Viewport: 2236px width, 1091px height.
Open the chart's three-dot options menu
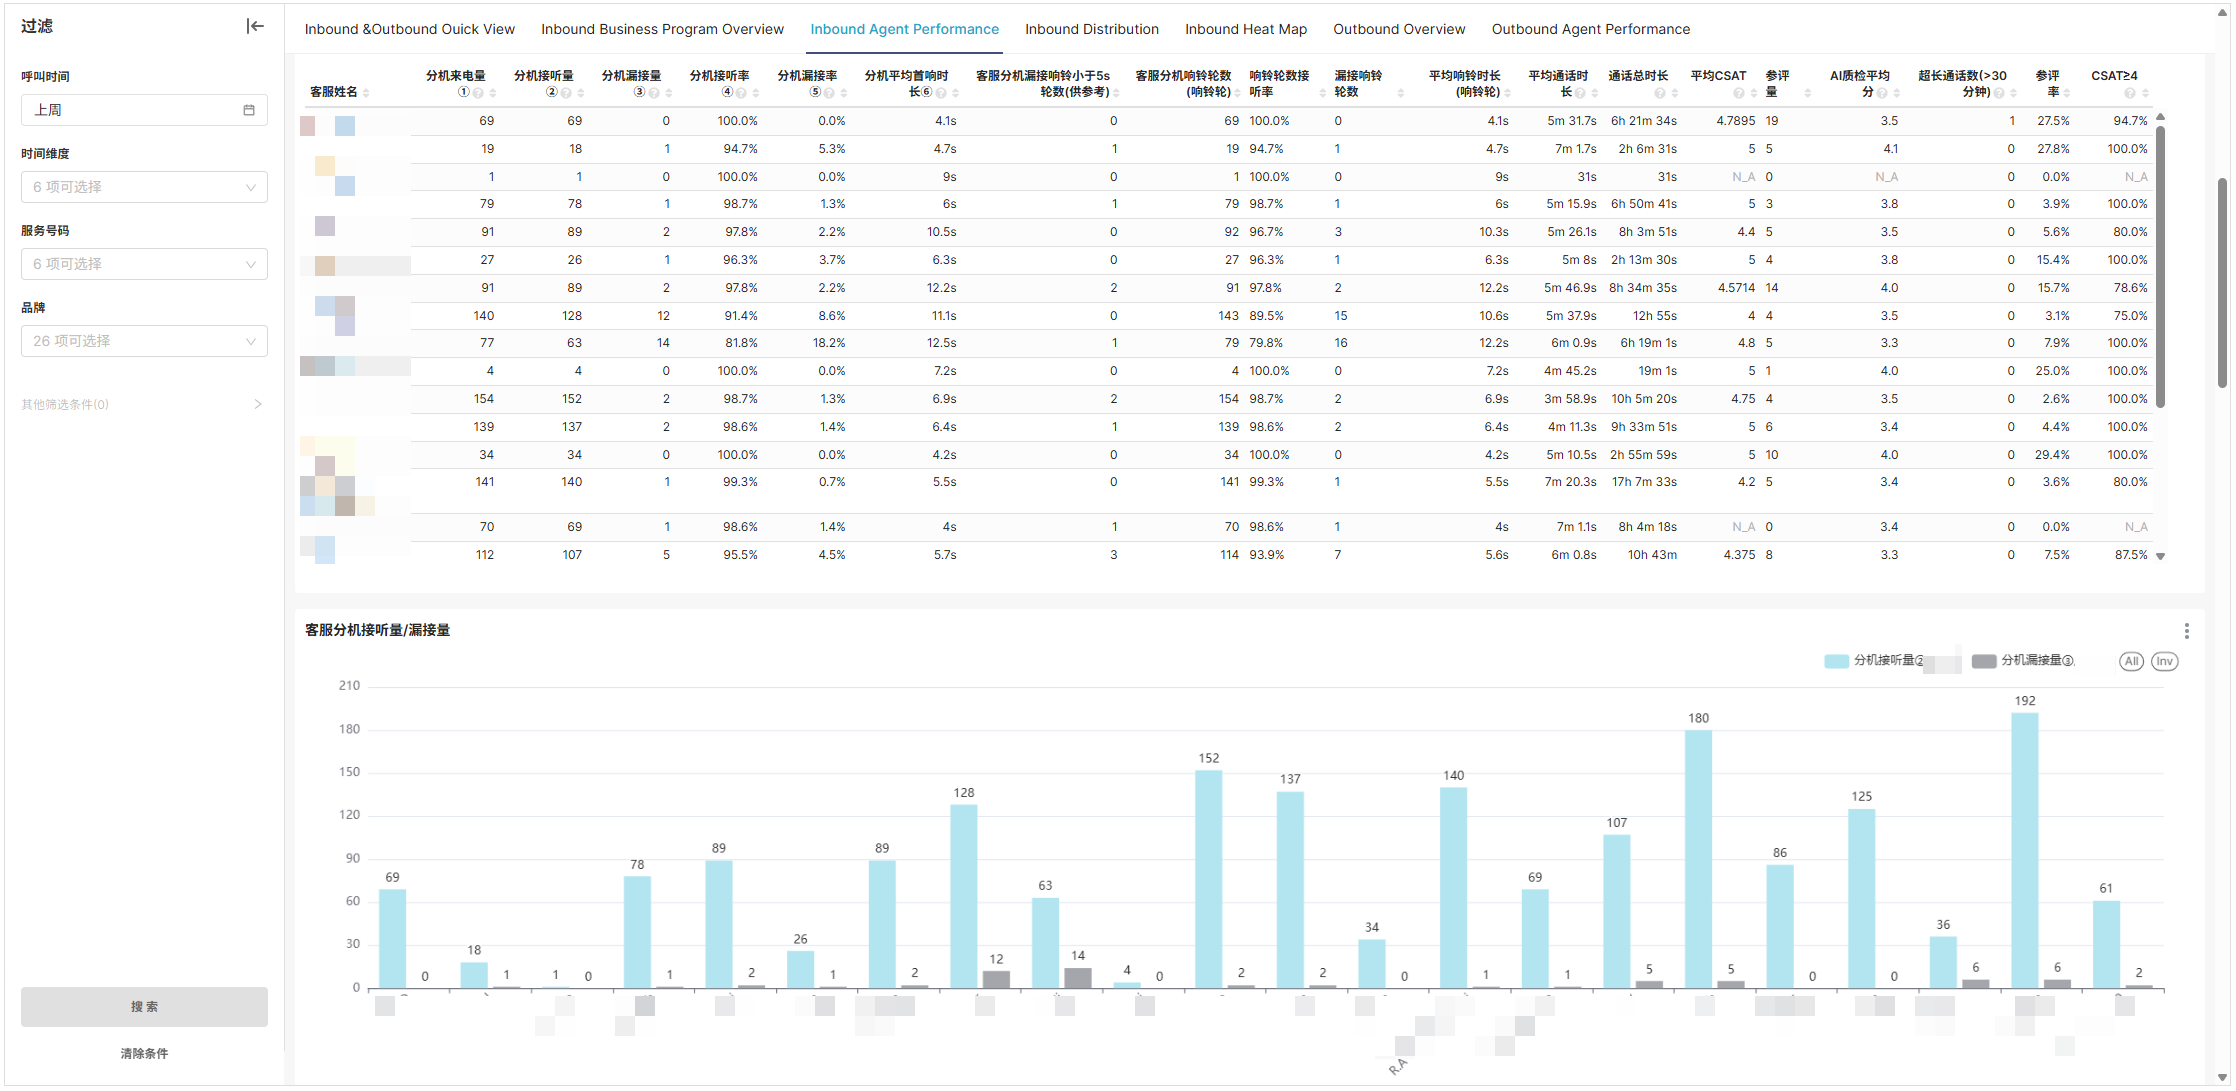click(x=2187, y=631)
